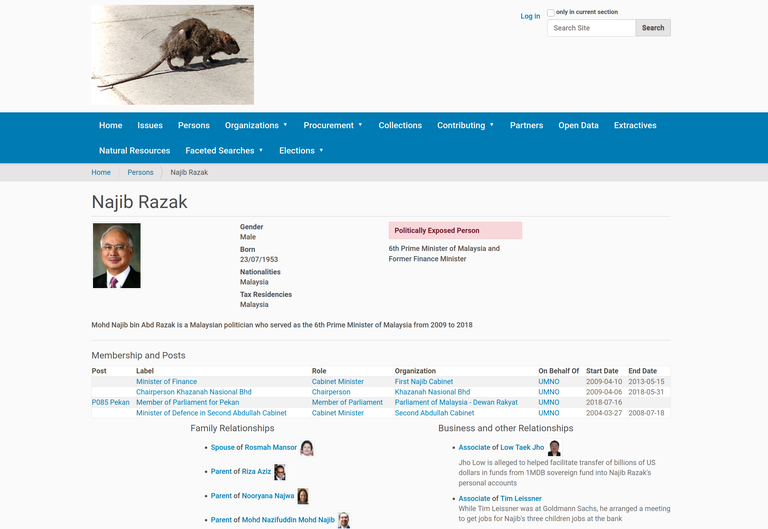This screenshot has height=529, width=768.
Task: Click the start date 2018-07-16
Action: (604, 402)
